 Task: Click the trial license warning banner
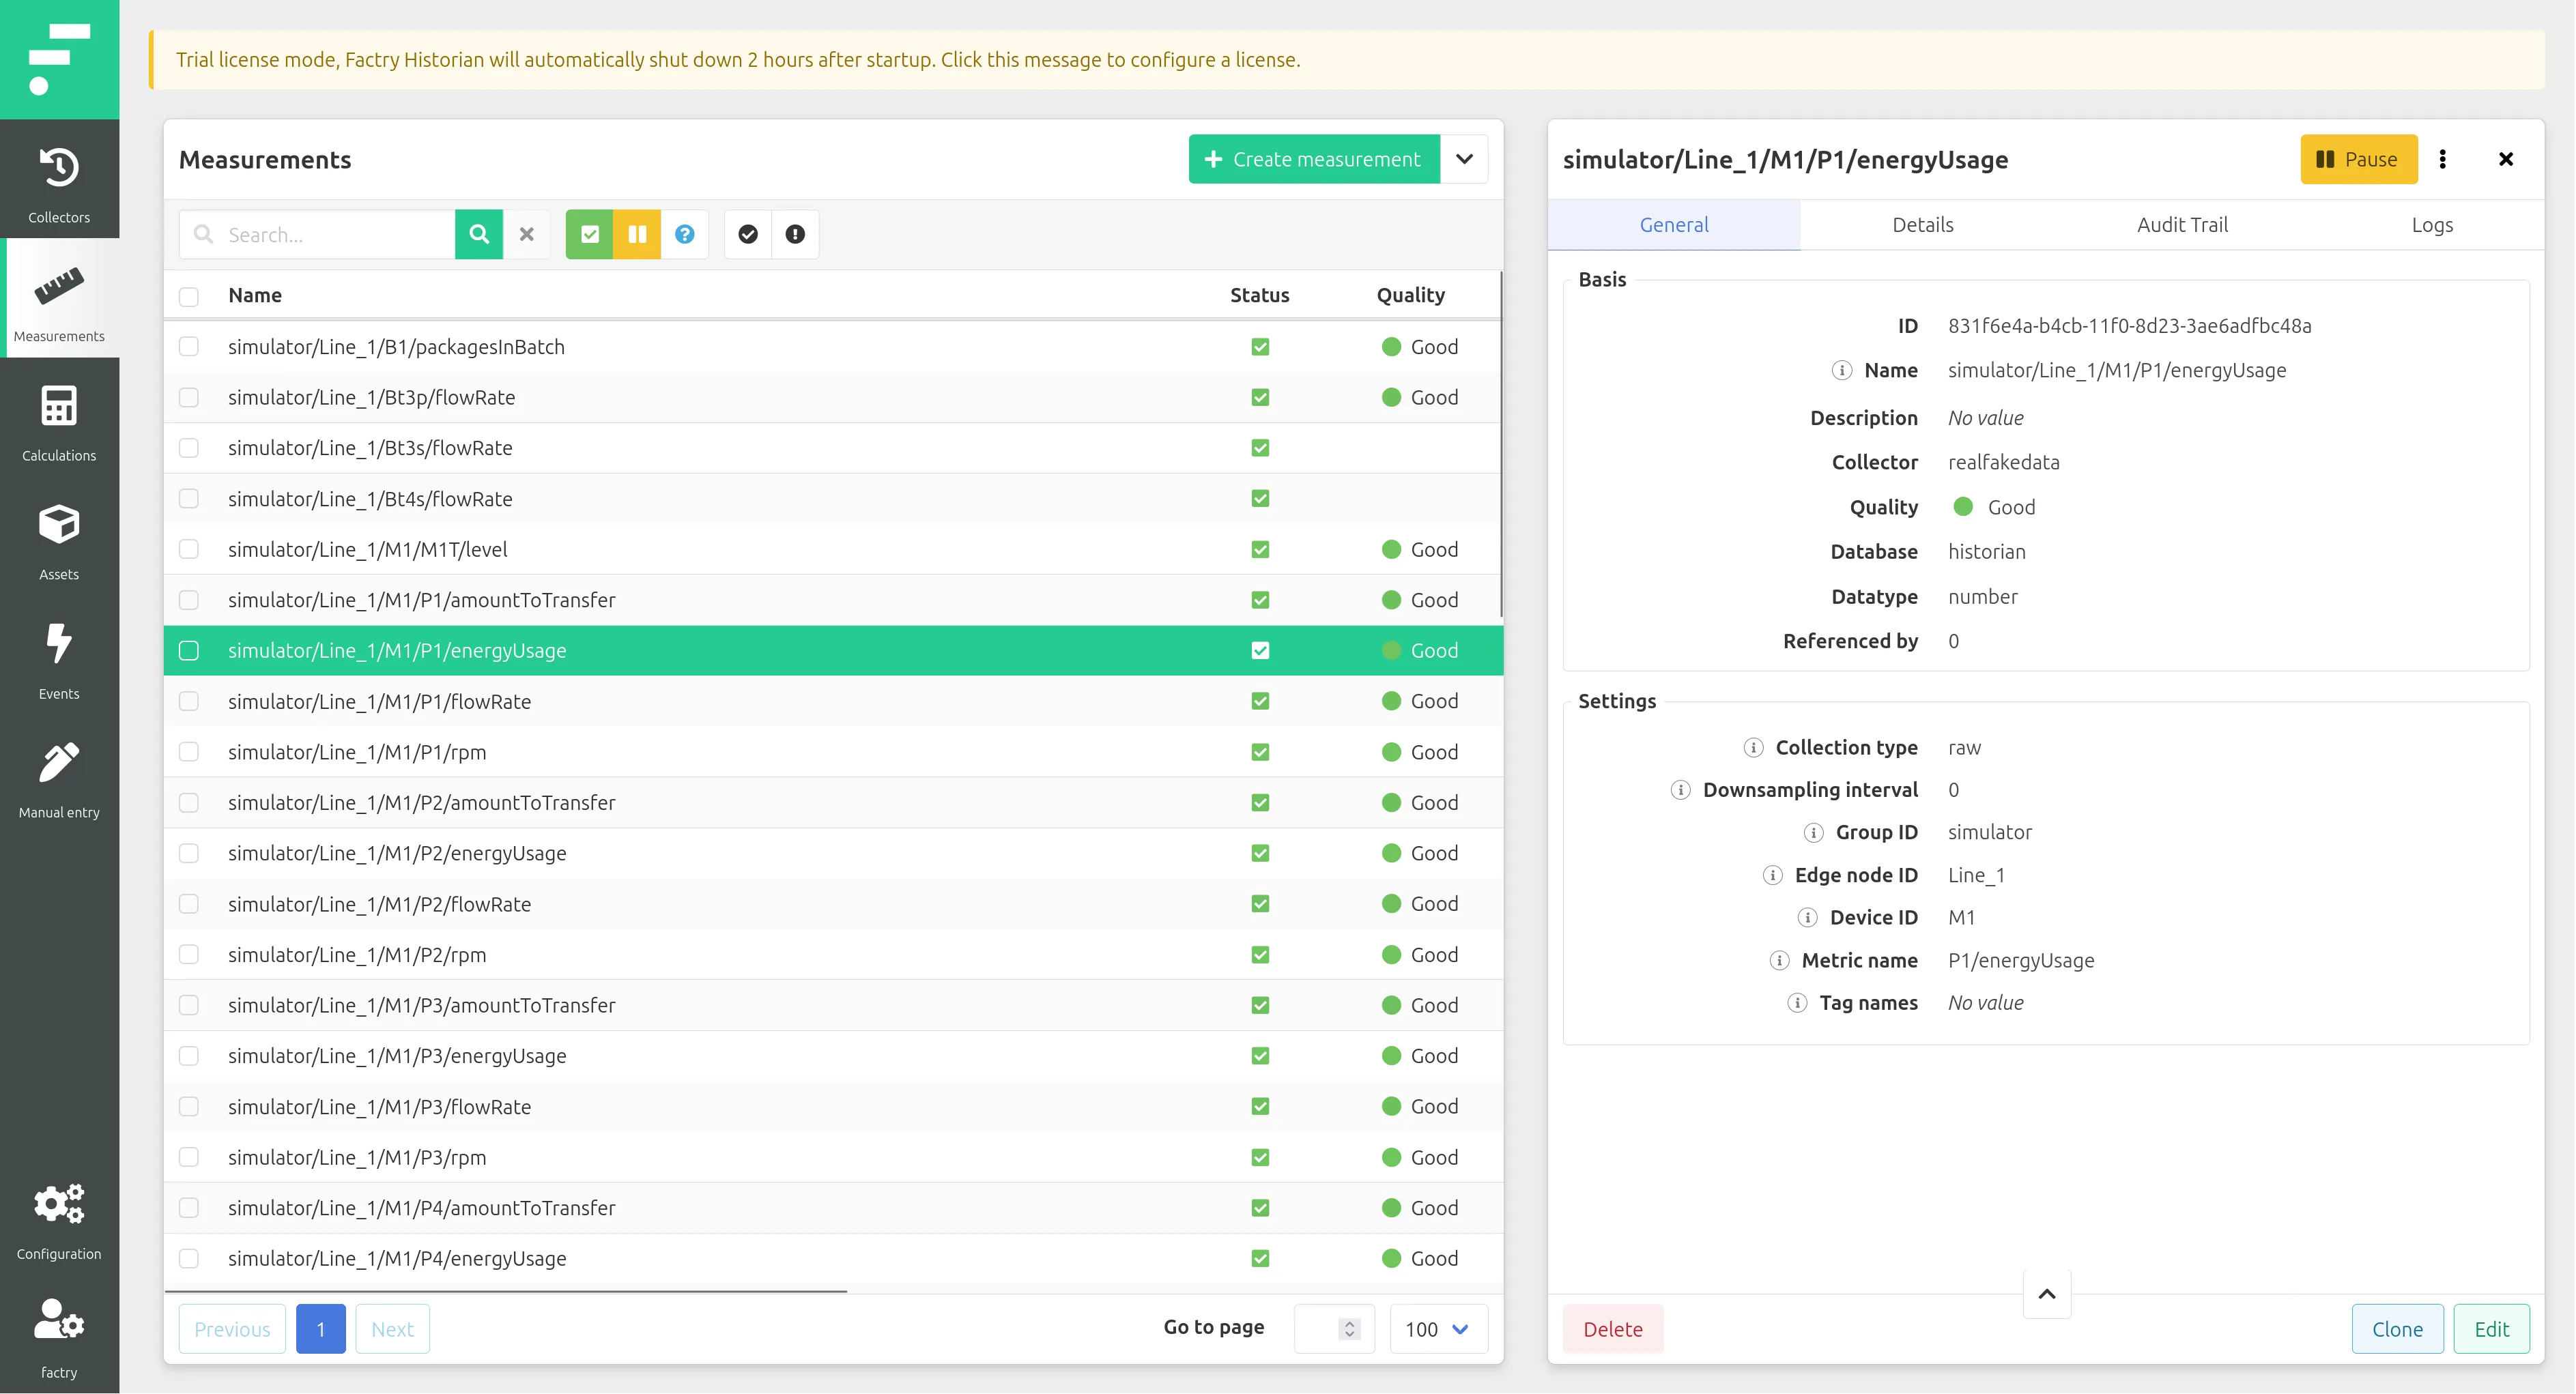[x=1347, y=60]
